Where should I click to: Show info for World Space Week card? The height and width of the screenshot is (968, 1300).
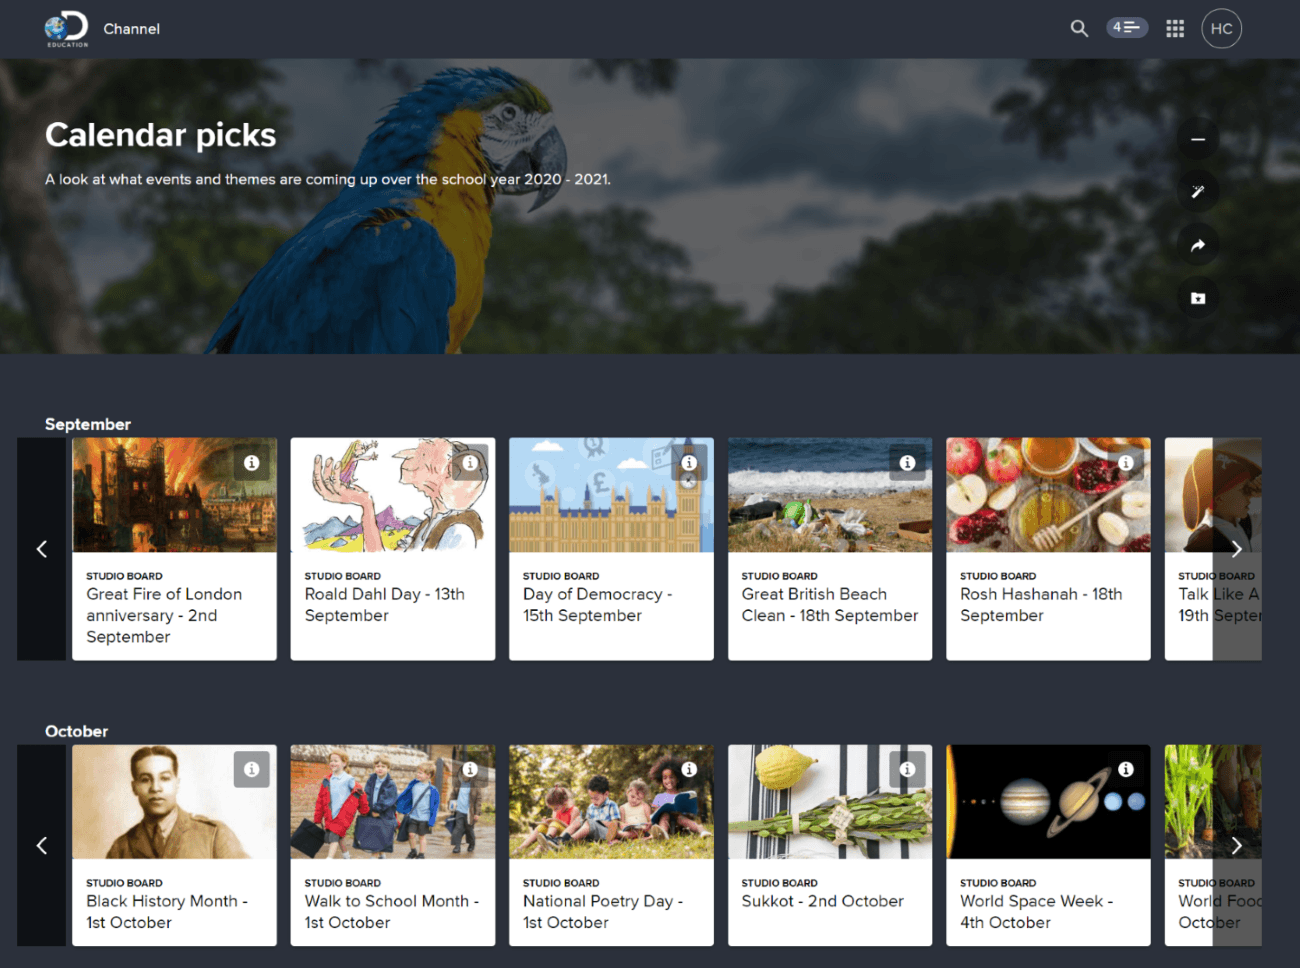pos(1126,769)
